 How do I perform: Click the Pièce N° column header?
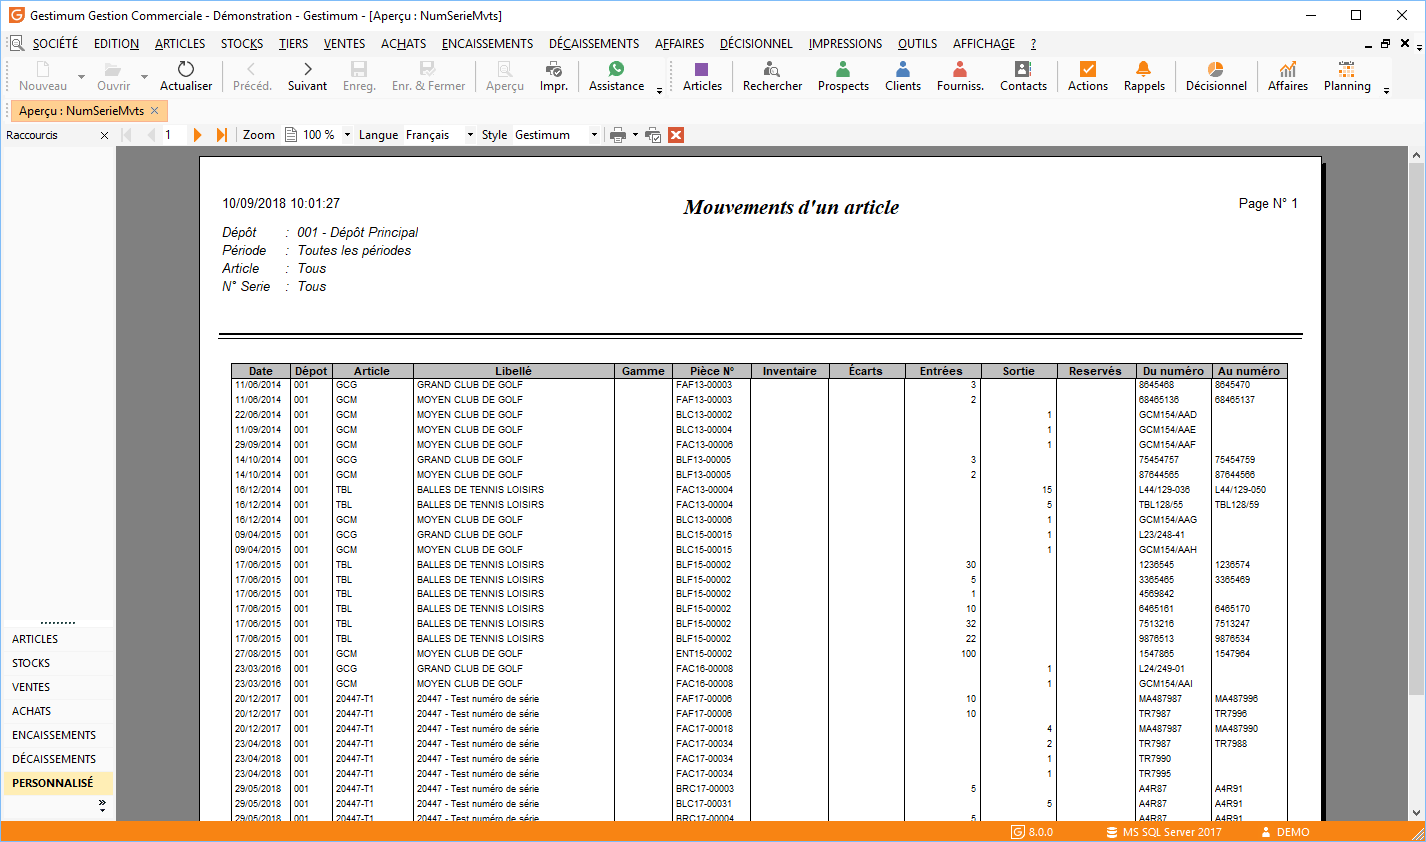(711, 371)
